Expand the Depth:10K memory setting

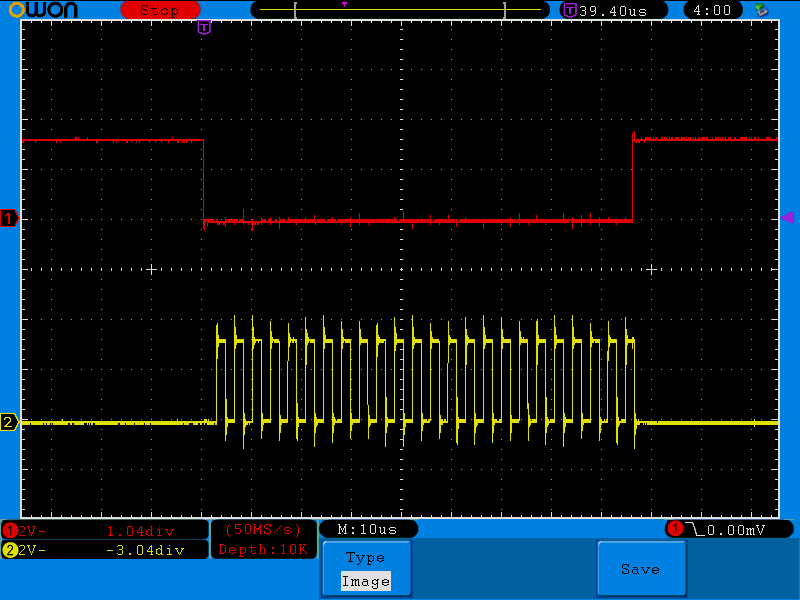tap(263, 549)
